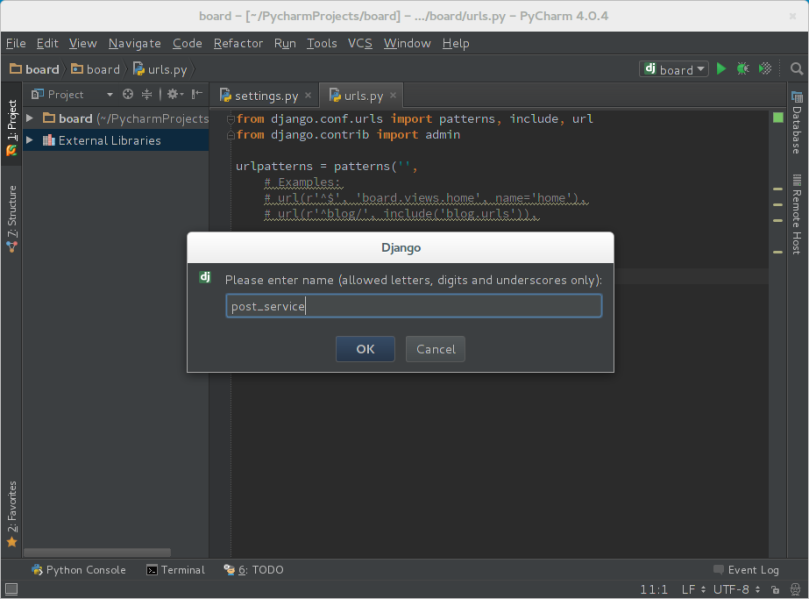Open the Structure tool window

[11, 219]
